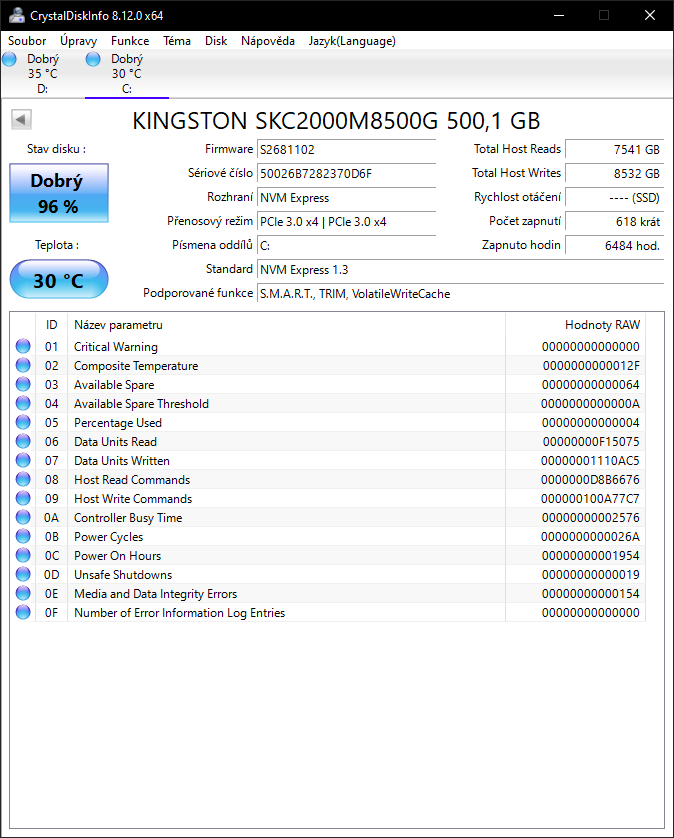Click the status icon for Unsafe Shutdowns
Viewport: 674px width, 838px height.
coord(23,574)
